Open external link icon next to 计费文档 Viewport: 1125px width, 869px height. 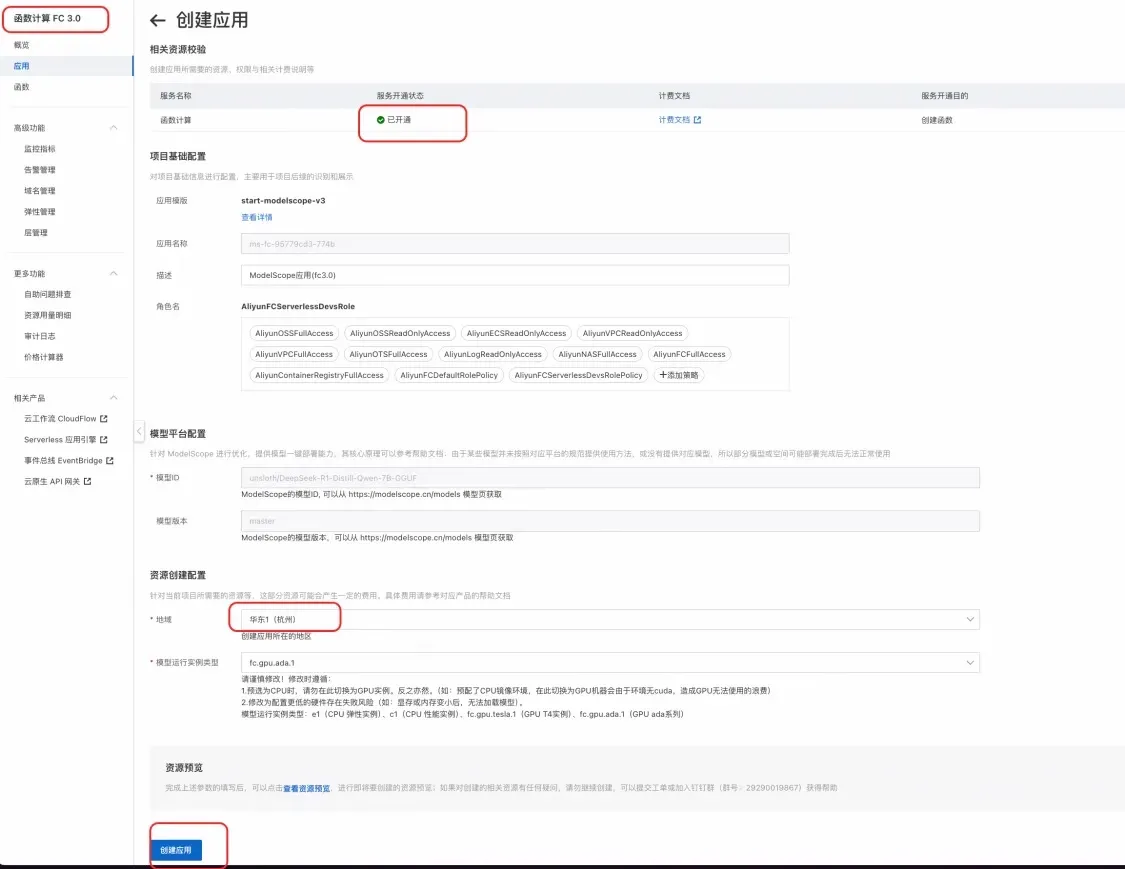click(697, 120)
